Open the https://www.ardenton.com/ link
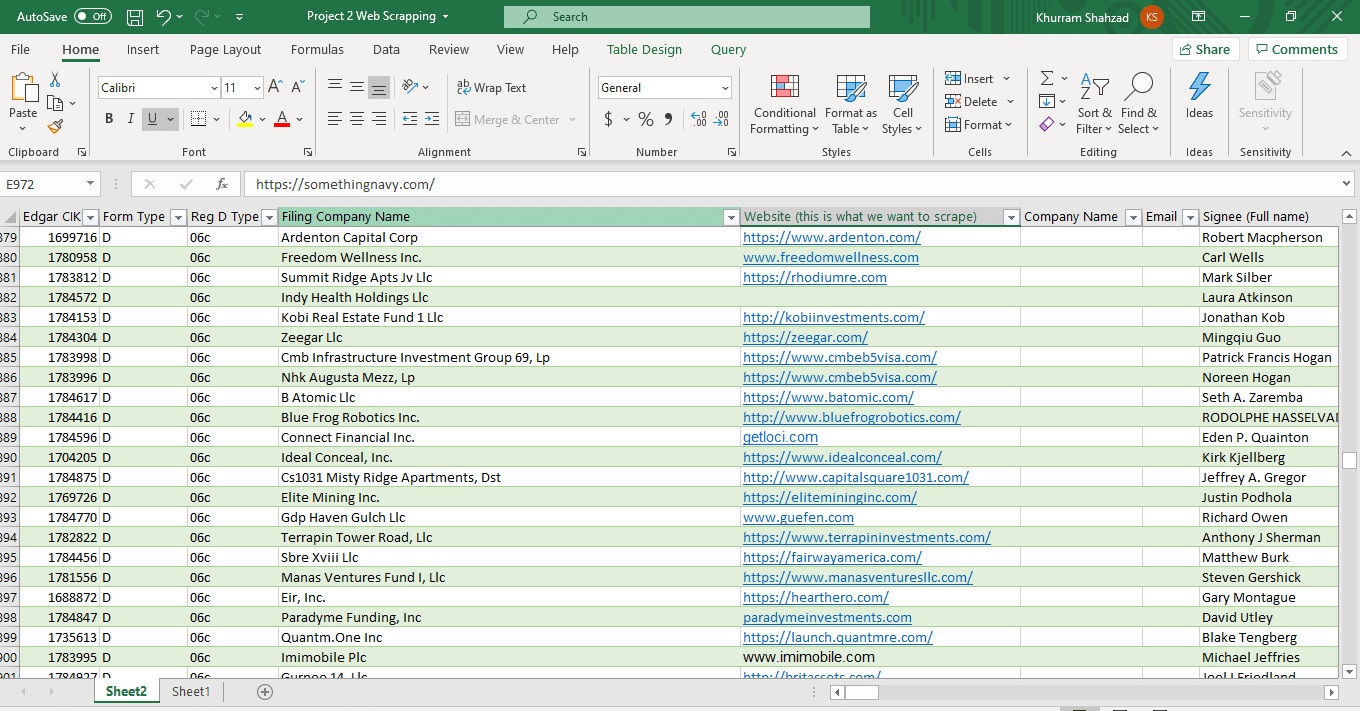 (x=831, y=238)
